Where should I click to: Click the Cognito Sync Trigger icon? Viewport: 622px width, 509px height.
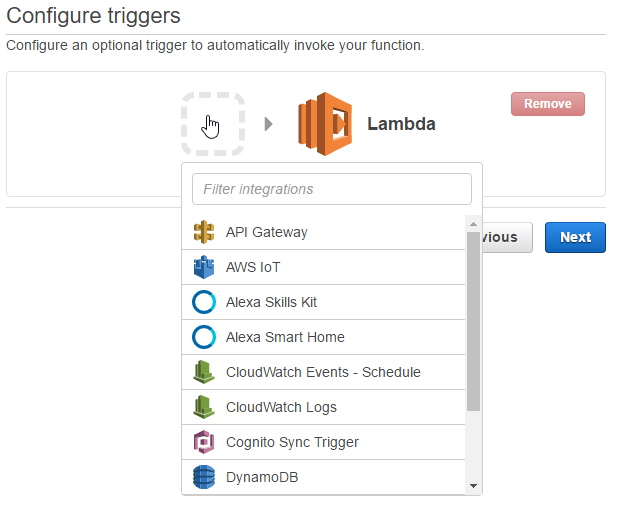point(204,442)
